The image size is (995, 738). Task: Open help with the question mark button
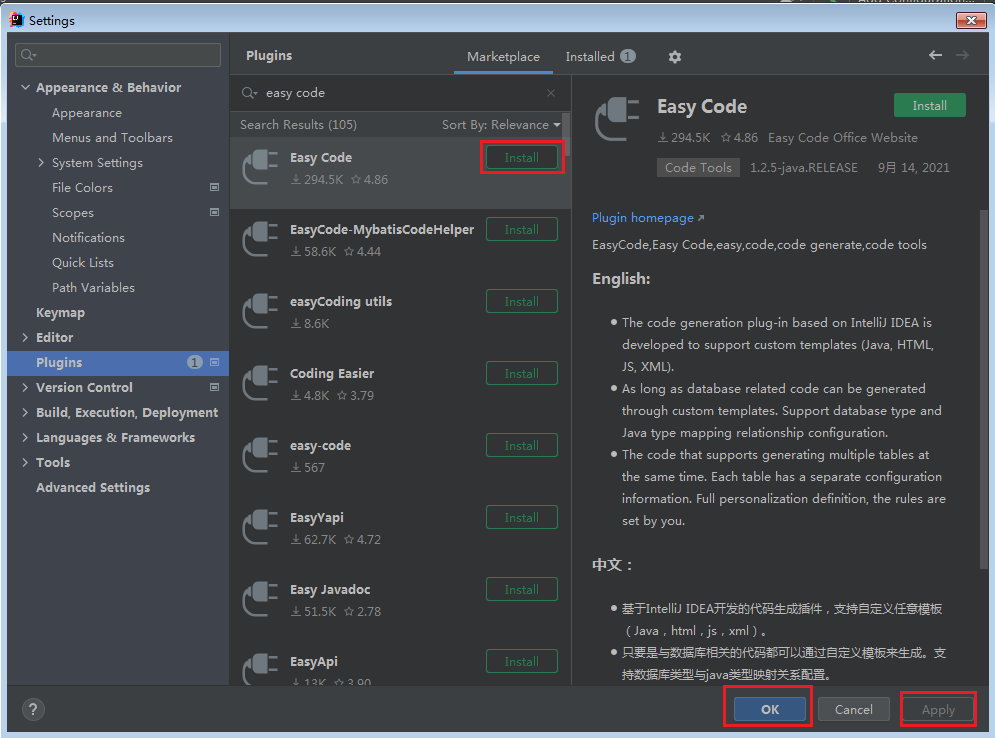(x=33, y=709)
